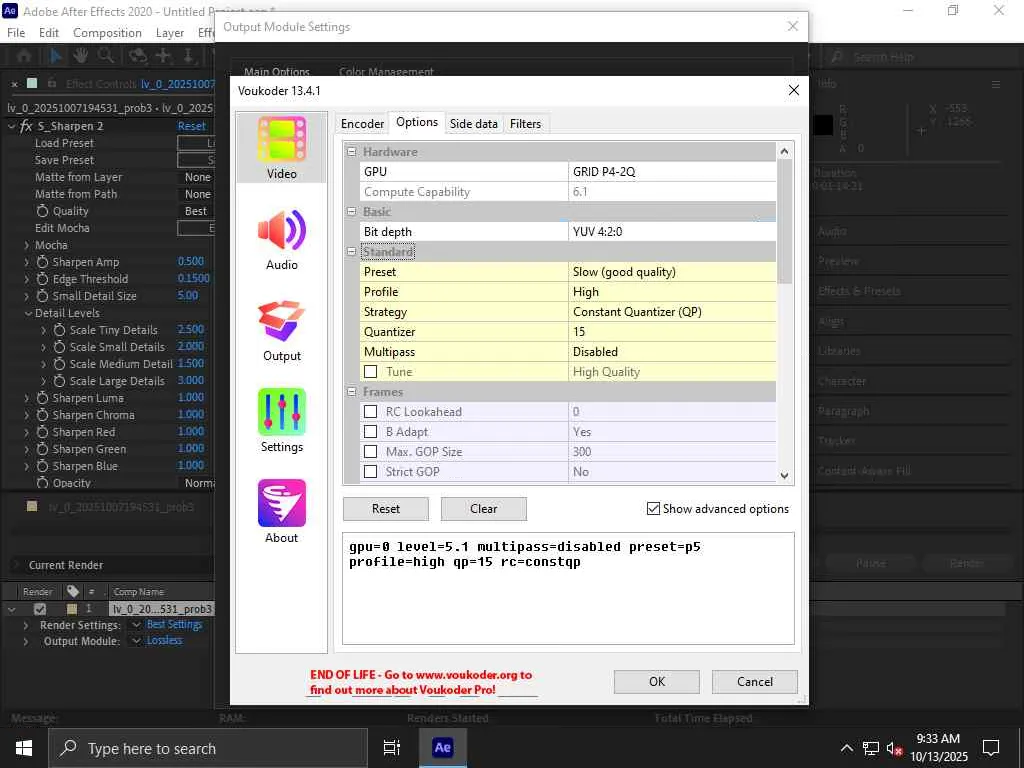
Task: Open the Layer menu
Action: point(170,33)
